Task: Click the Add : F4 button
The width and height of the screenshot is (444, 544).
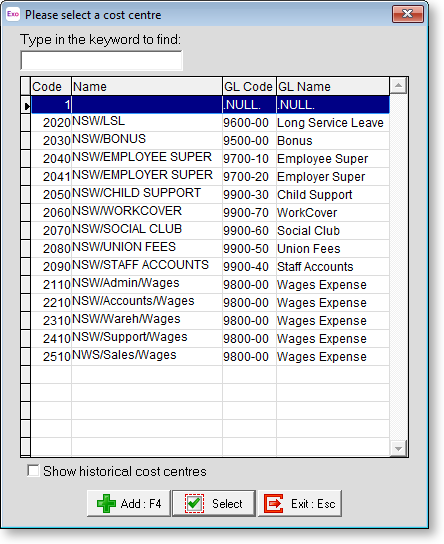Action: pos(129,503)
